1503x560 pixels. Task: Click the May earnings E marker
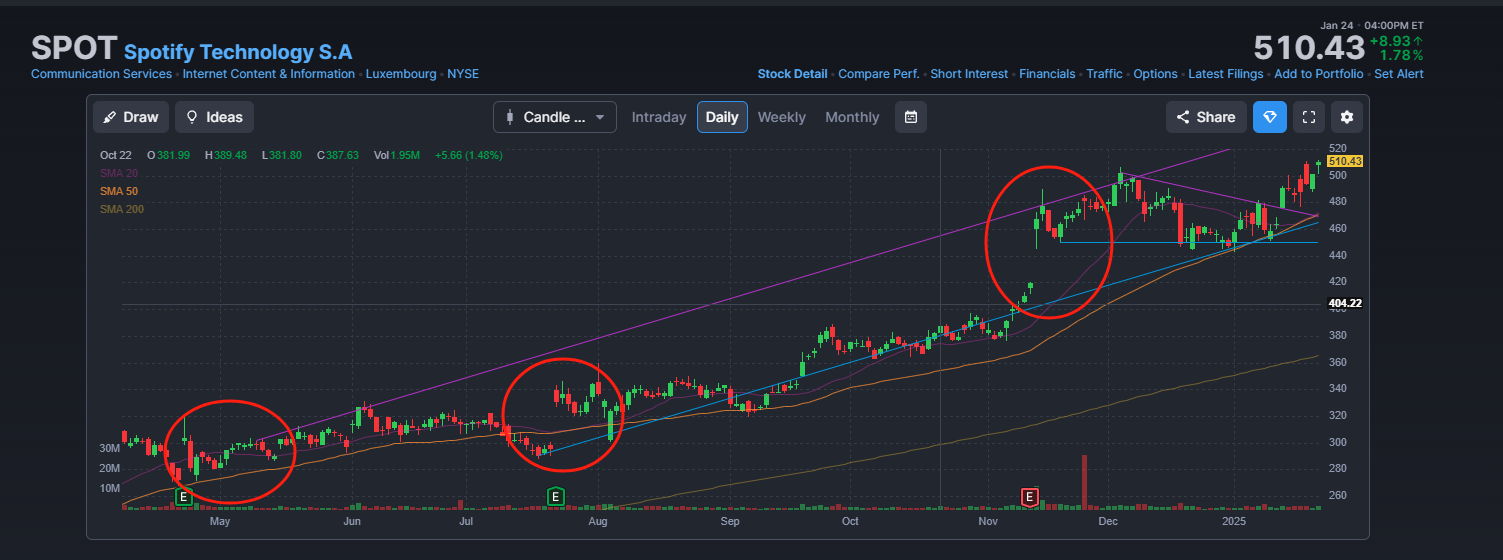click(183, 496)
